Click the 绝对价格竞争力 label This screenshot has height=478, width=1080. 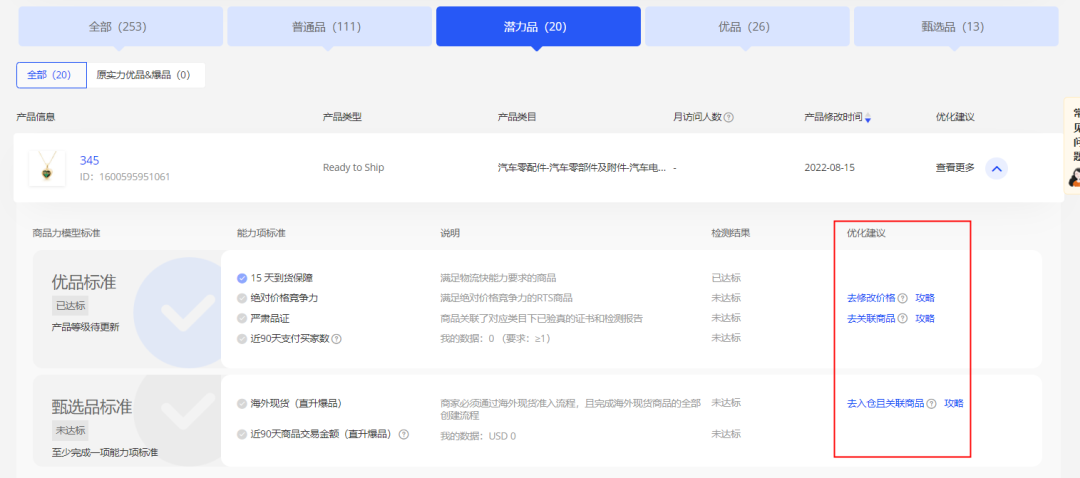284,298
